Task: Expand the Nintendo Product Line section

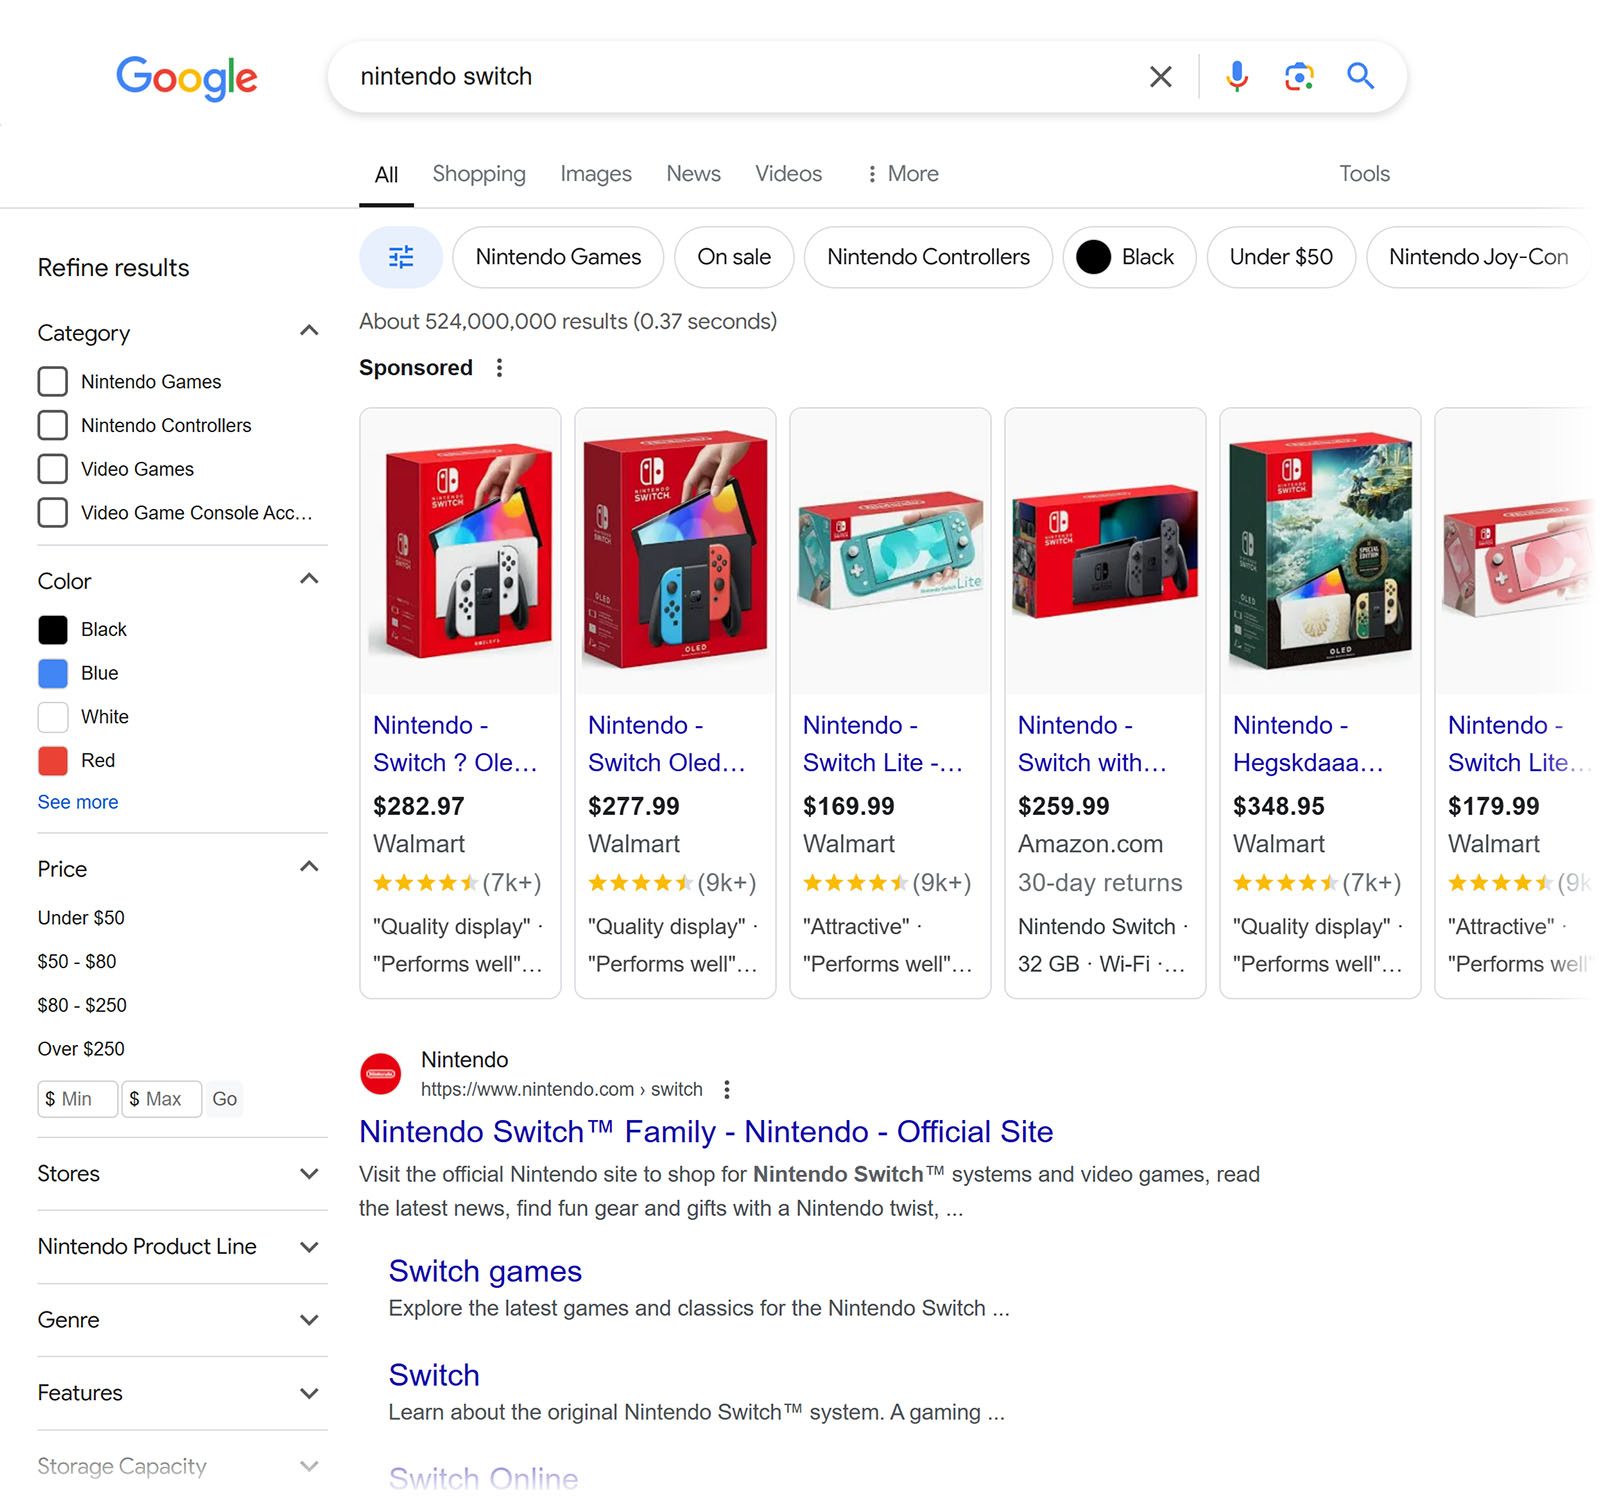Action: [x=309, y=1247]
